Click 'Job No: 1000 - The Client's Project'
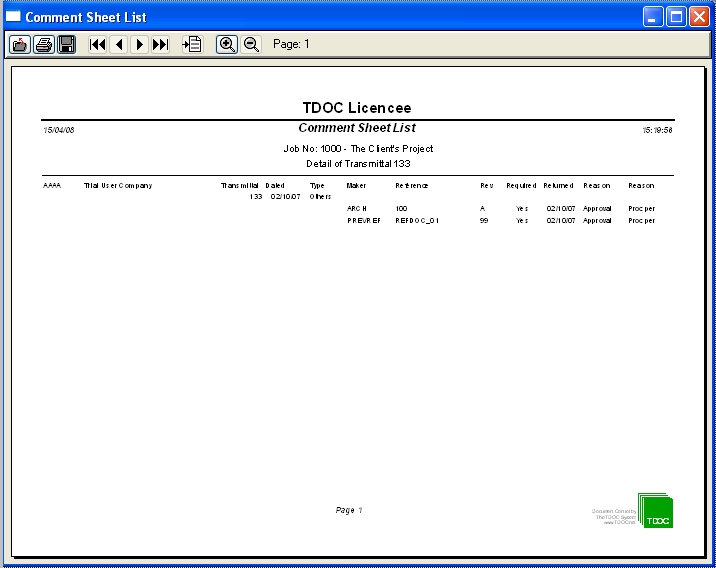The width and height of the screenshot is (716, 568). tap(358, 149)
